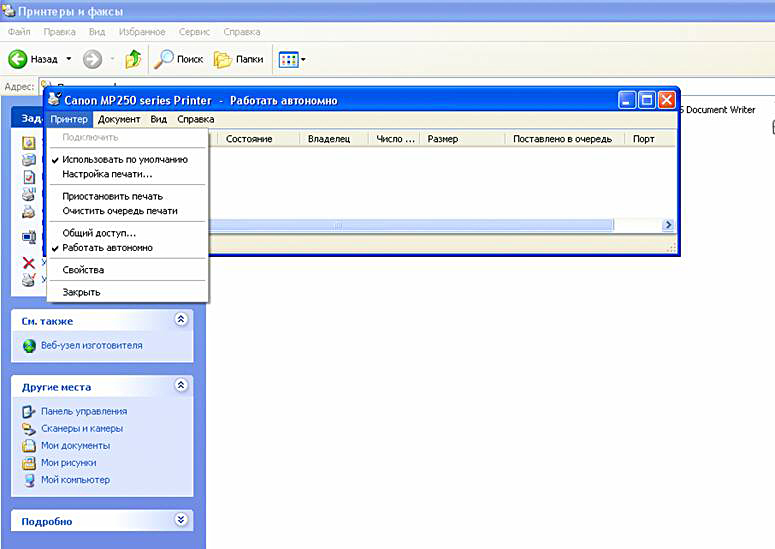The width and height of the screenshot is (775, 549).
Task: Toggle Использовать по умолчанию checked item
Action: [x=124, y=159]
